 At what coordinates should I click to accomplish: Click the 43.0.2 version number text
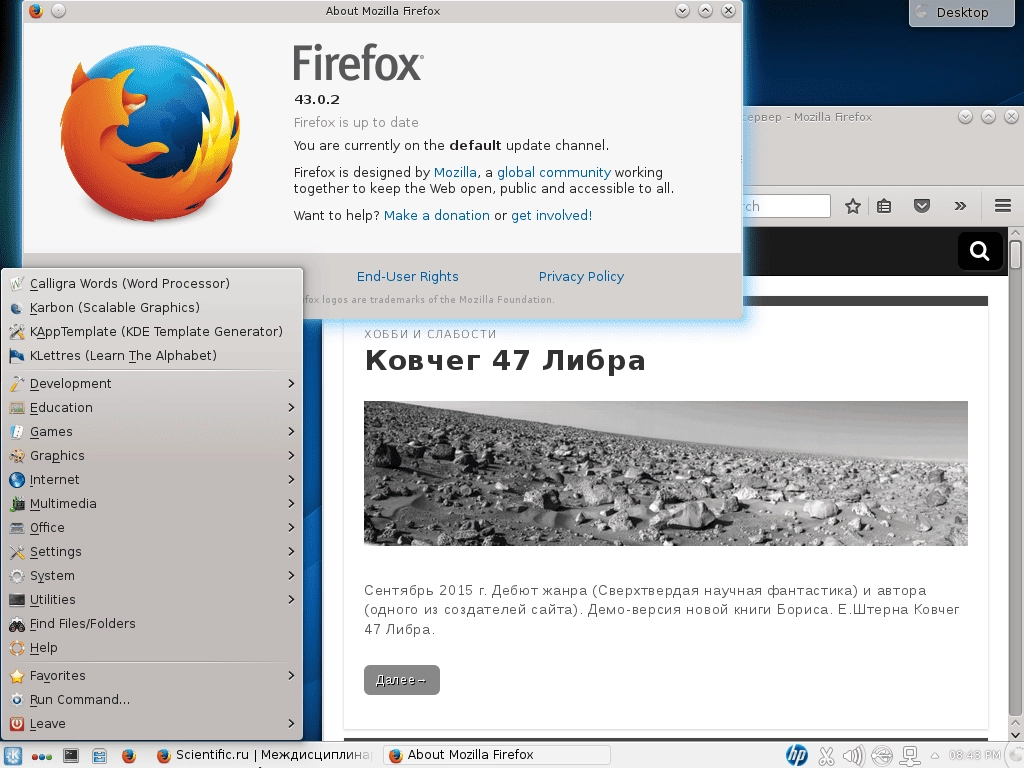point(317,99)
